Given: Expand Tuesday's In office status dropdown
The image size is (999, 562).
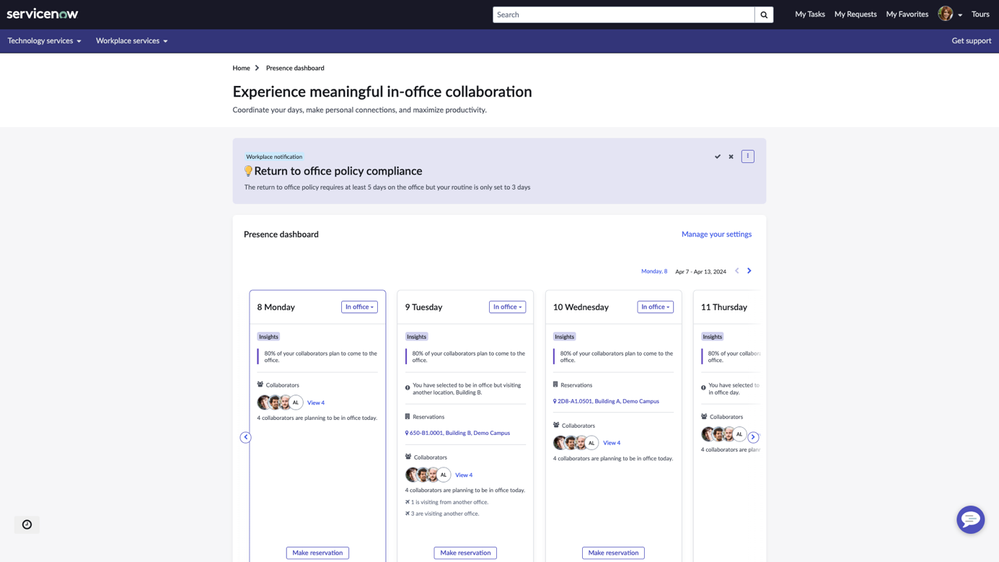Looking at the screenshot, I should click(x=507, y=307).
